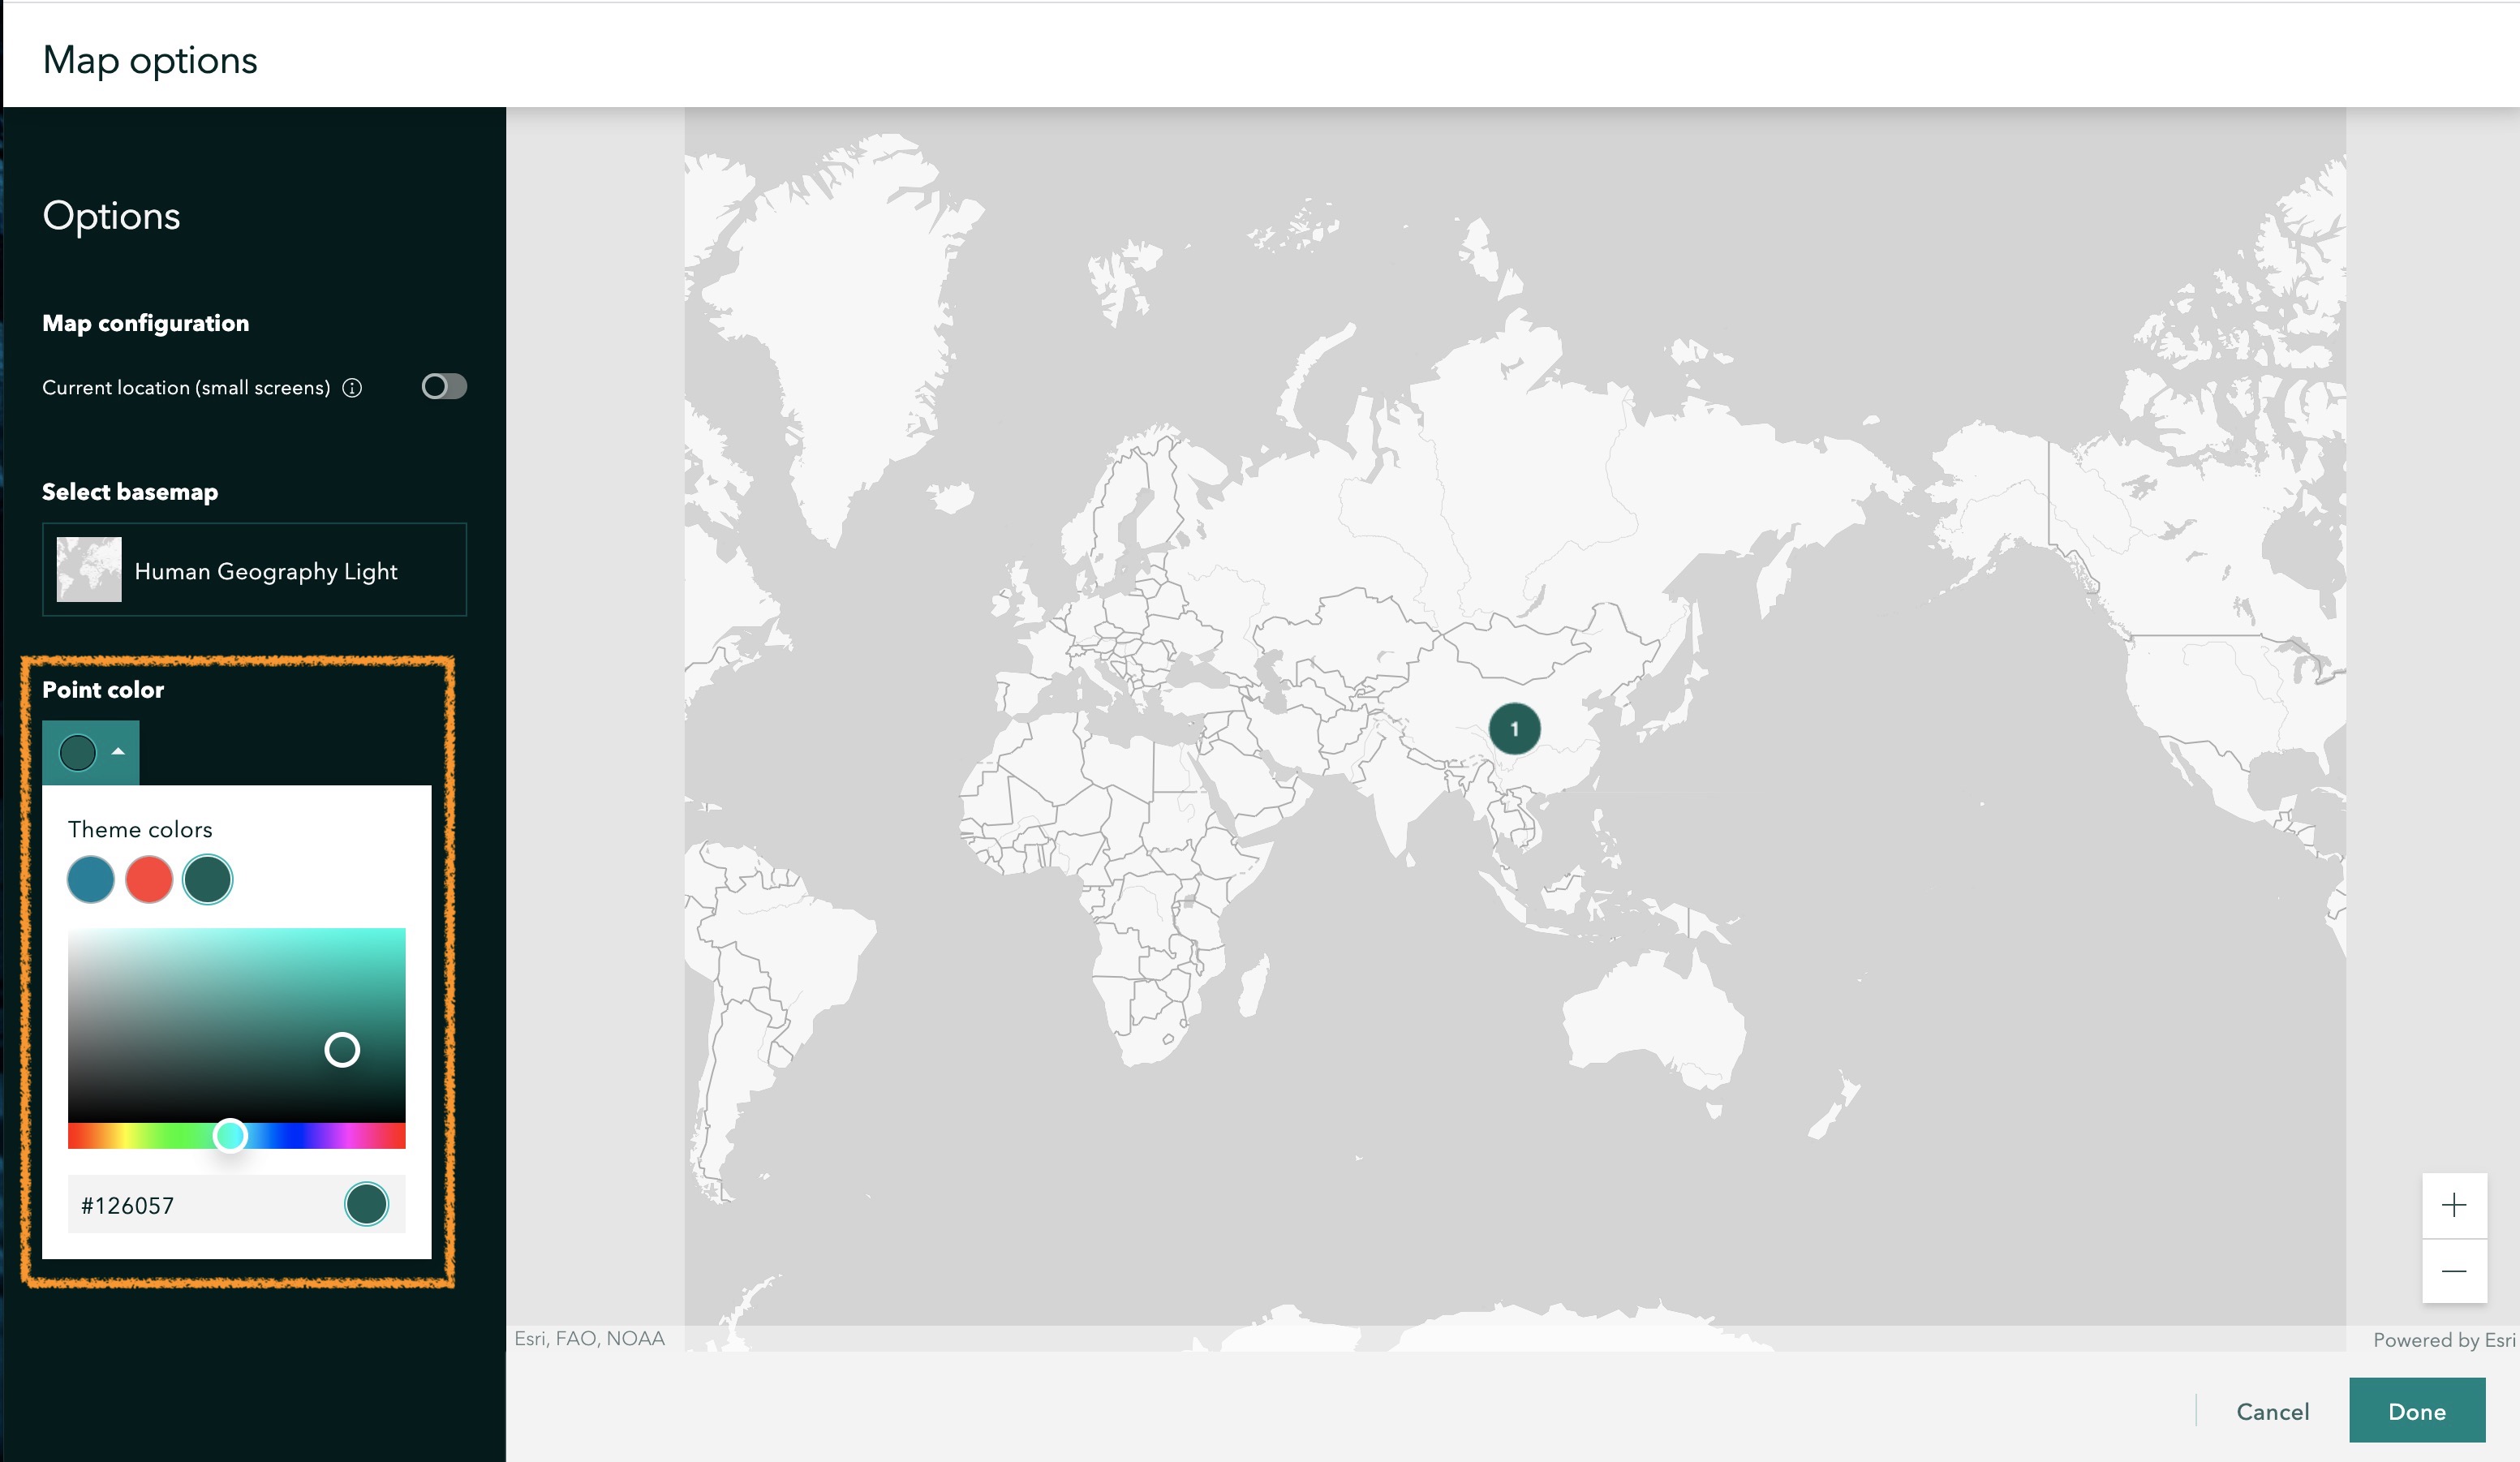Click Done to save map options

tap(2417, 1411)
